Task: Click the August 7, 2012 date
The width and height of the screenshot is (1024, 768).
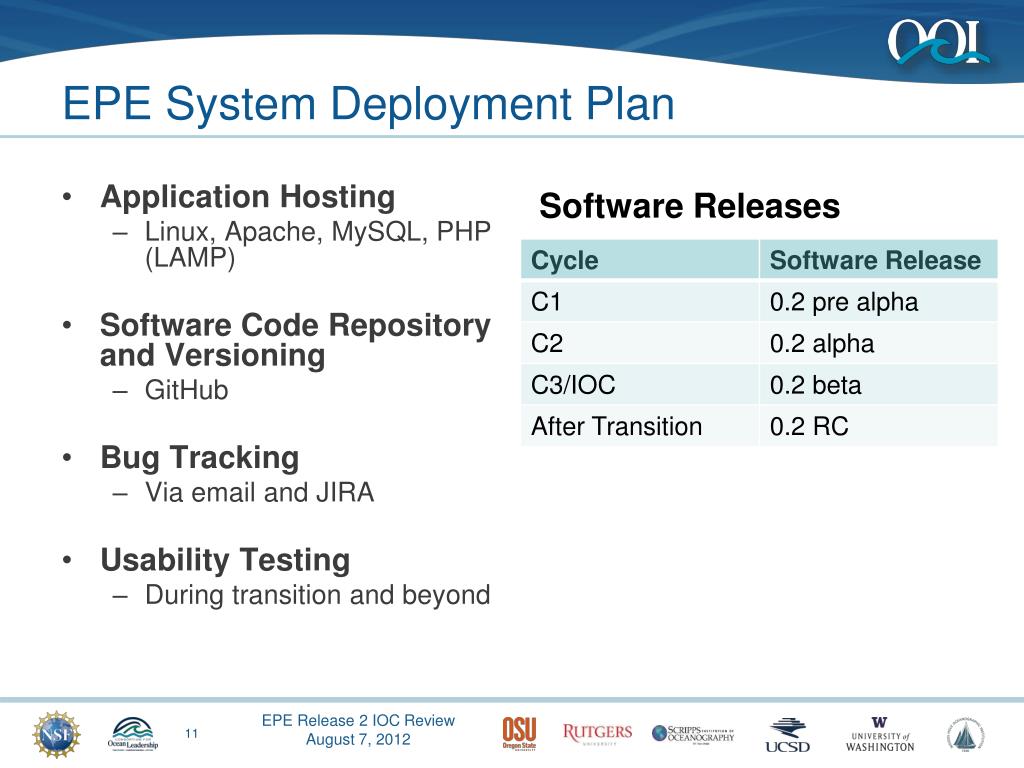Action: click(358, 739)
